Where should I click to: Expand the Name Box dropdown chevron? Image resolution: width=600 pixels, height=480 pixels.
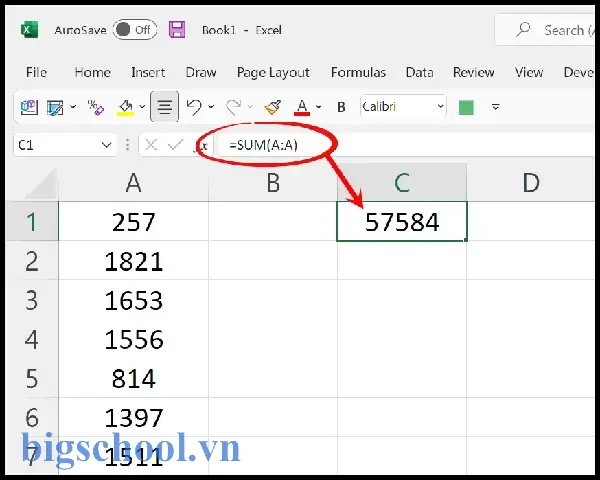click(x=106, y=145)
